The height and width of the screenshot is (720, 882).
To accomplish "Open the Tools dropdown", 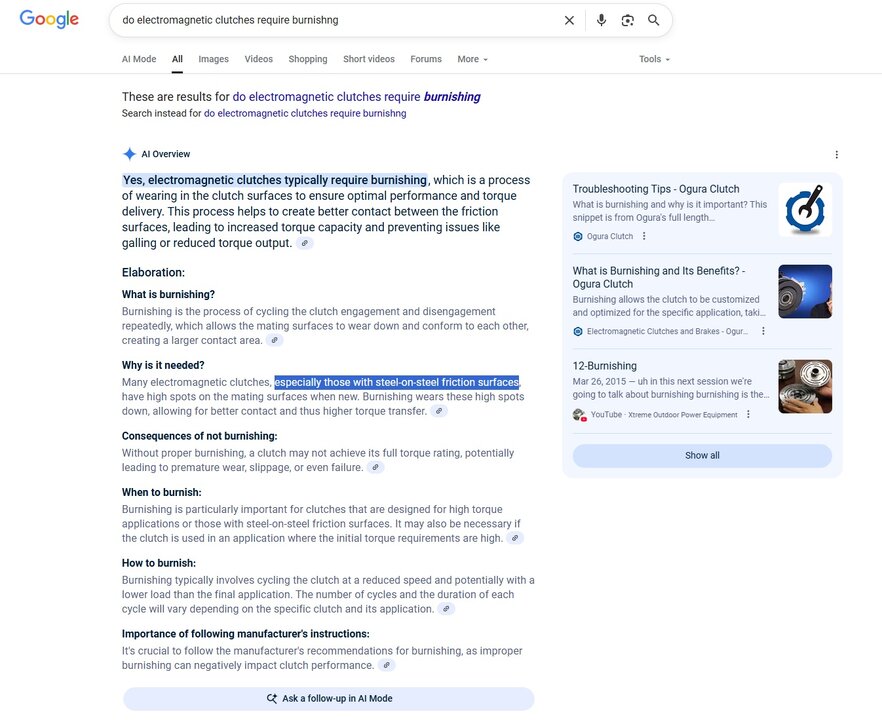I will 654,59.
